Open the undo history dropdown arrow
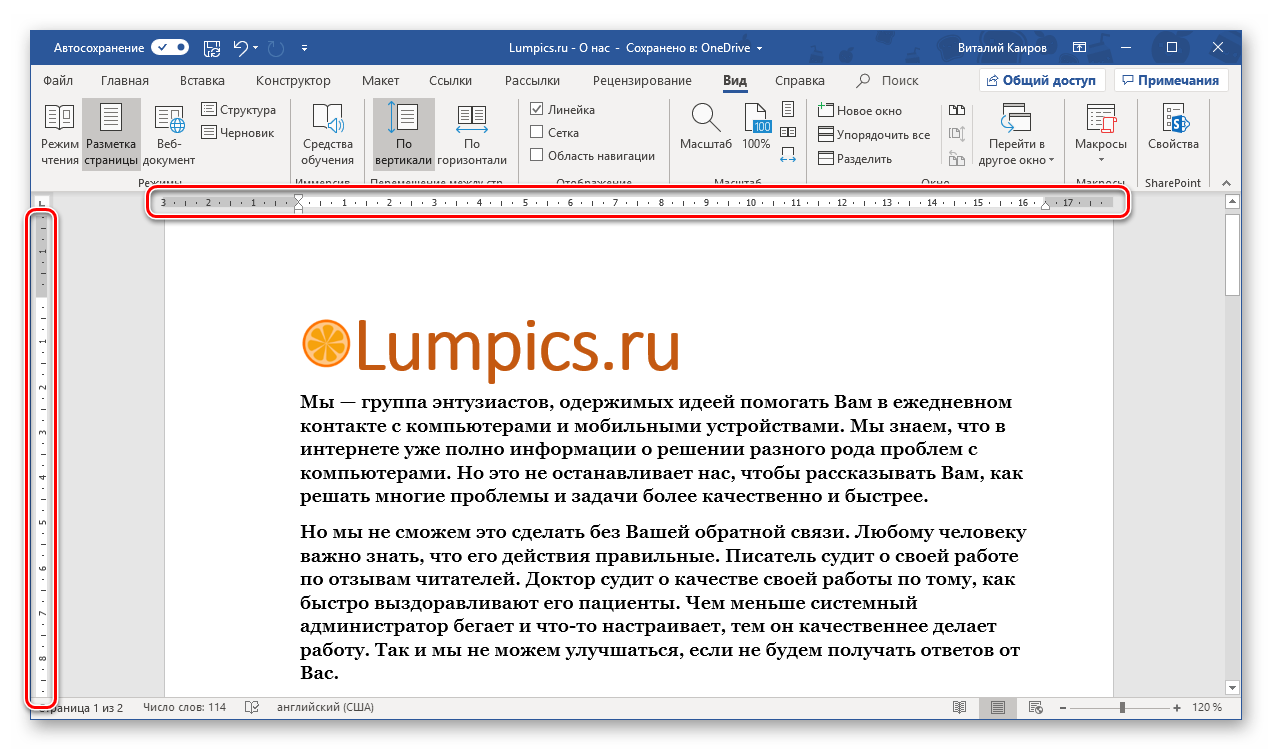This screenshot has width=1272, height=750. (x=256, y=47)
